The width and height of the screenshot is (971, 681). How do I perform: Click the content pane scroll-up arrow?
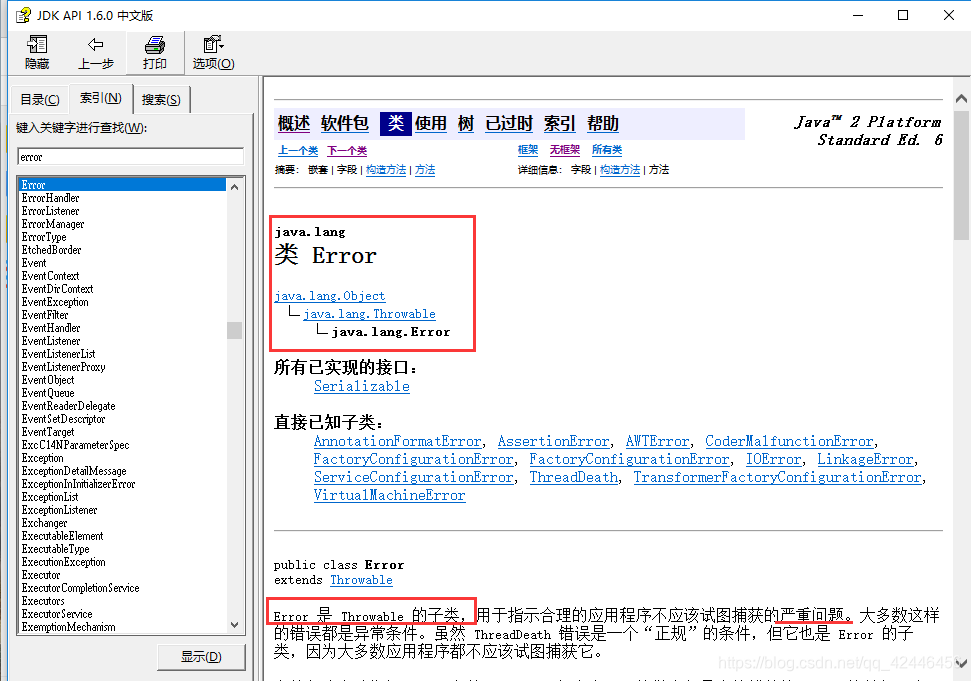(x=961, y=98)
